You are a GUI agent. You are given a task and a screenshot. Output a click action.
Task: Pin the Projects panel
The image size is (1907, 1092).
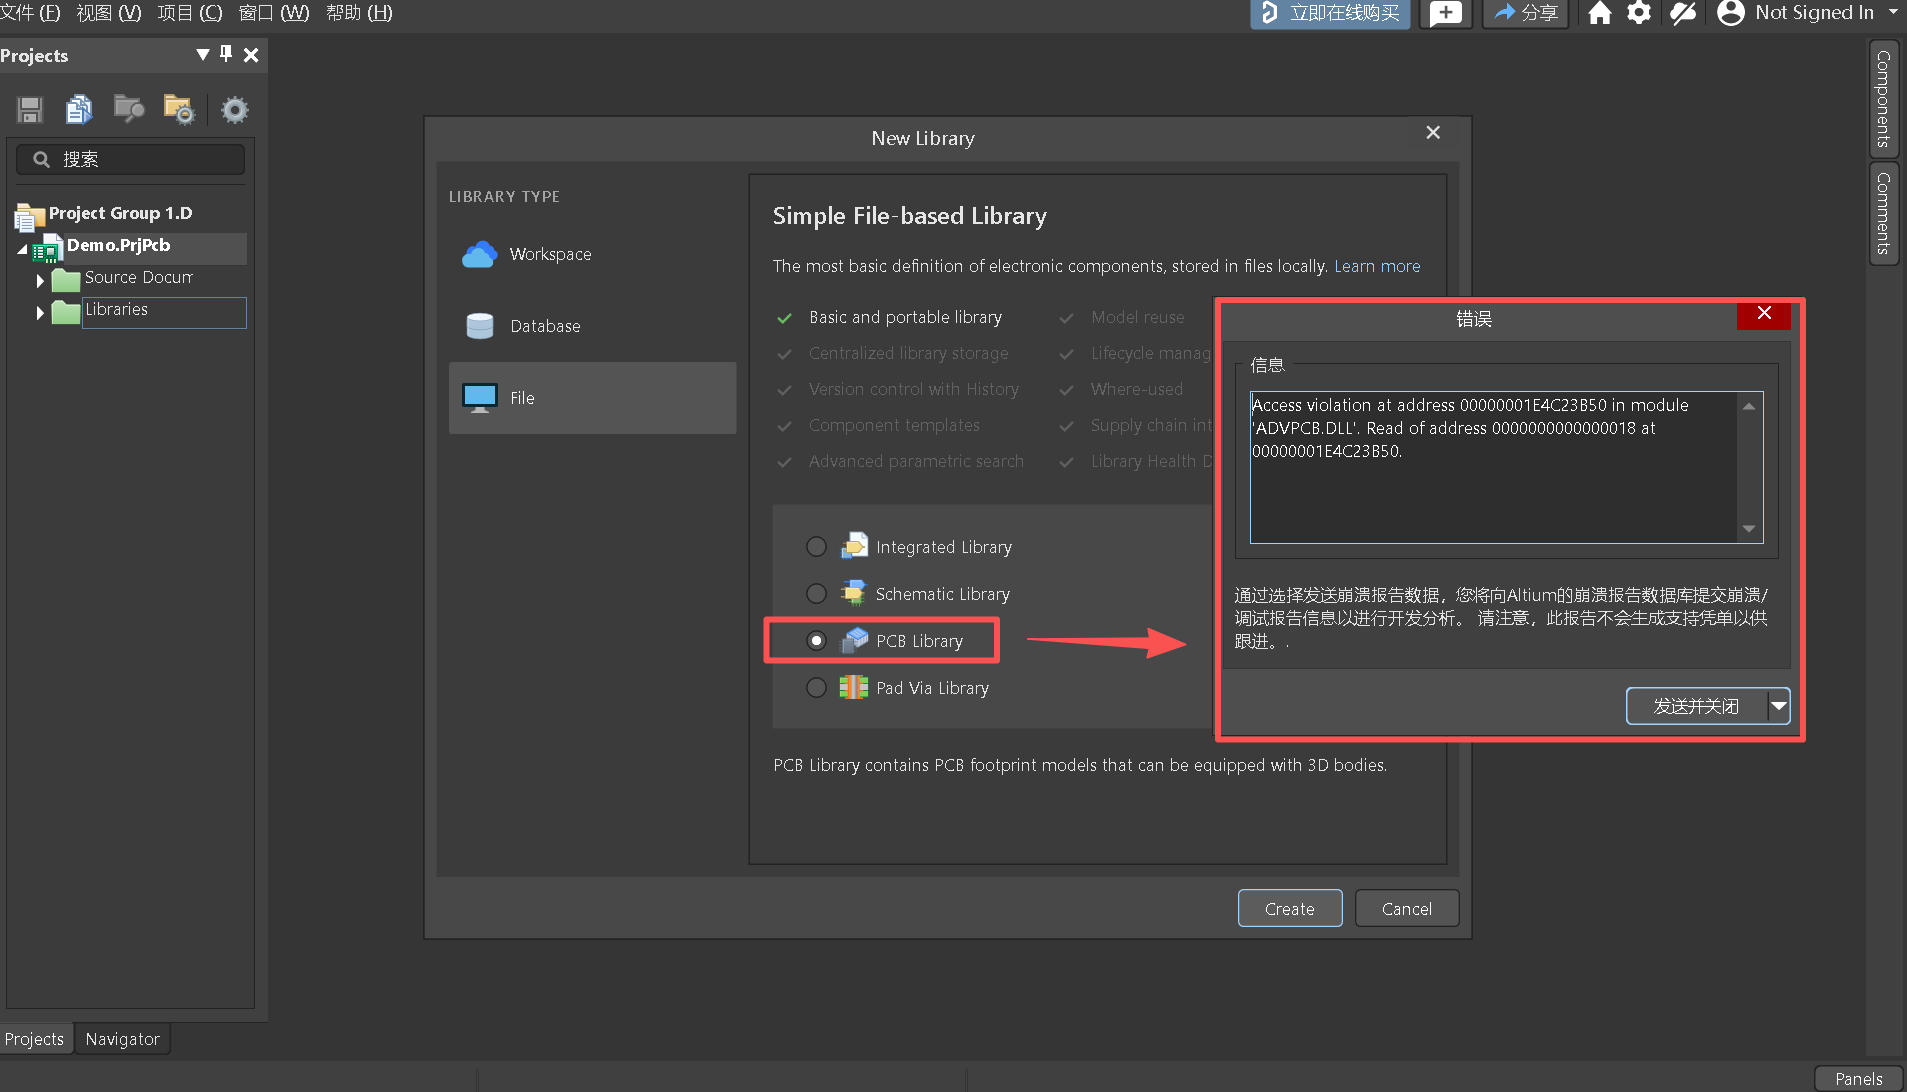[226, 54]
